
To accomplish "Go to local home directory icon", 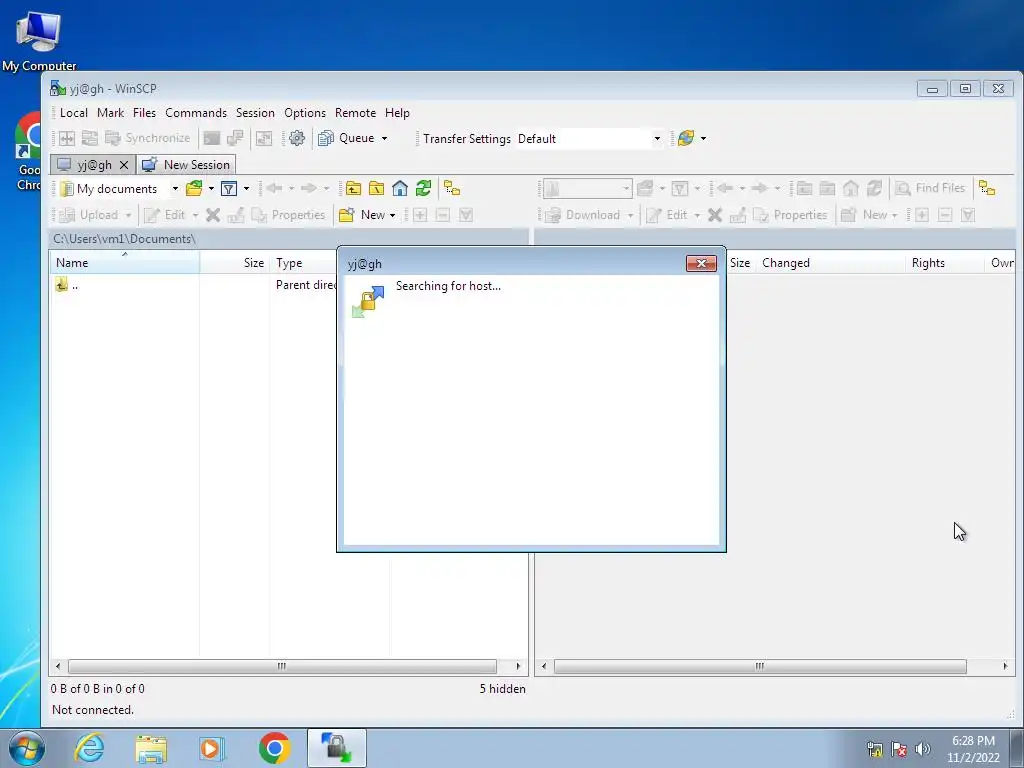I will pyautogui.click(x=400, y=189).
